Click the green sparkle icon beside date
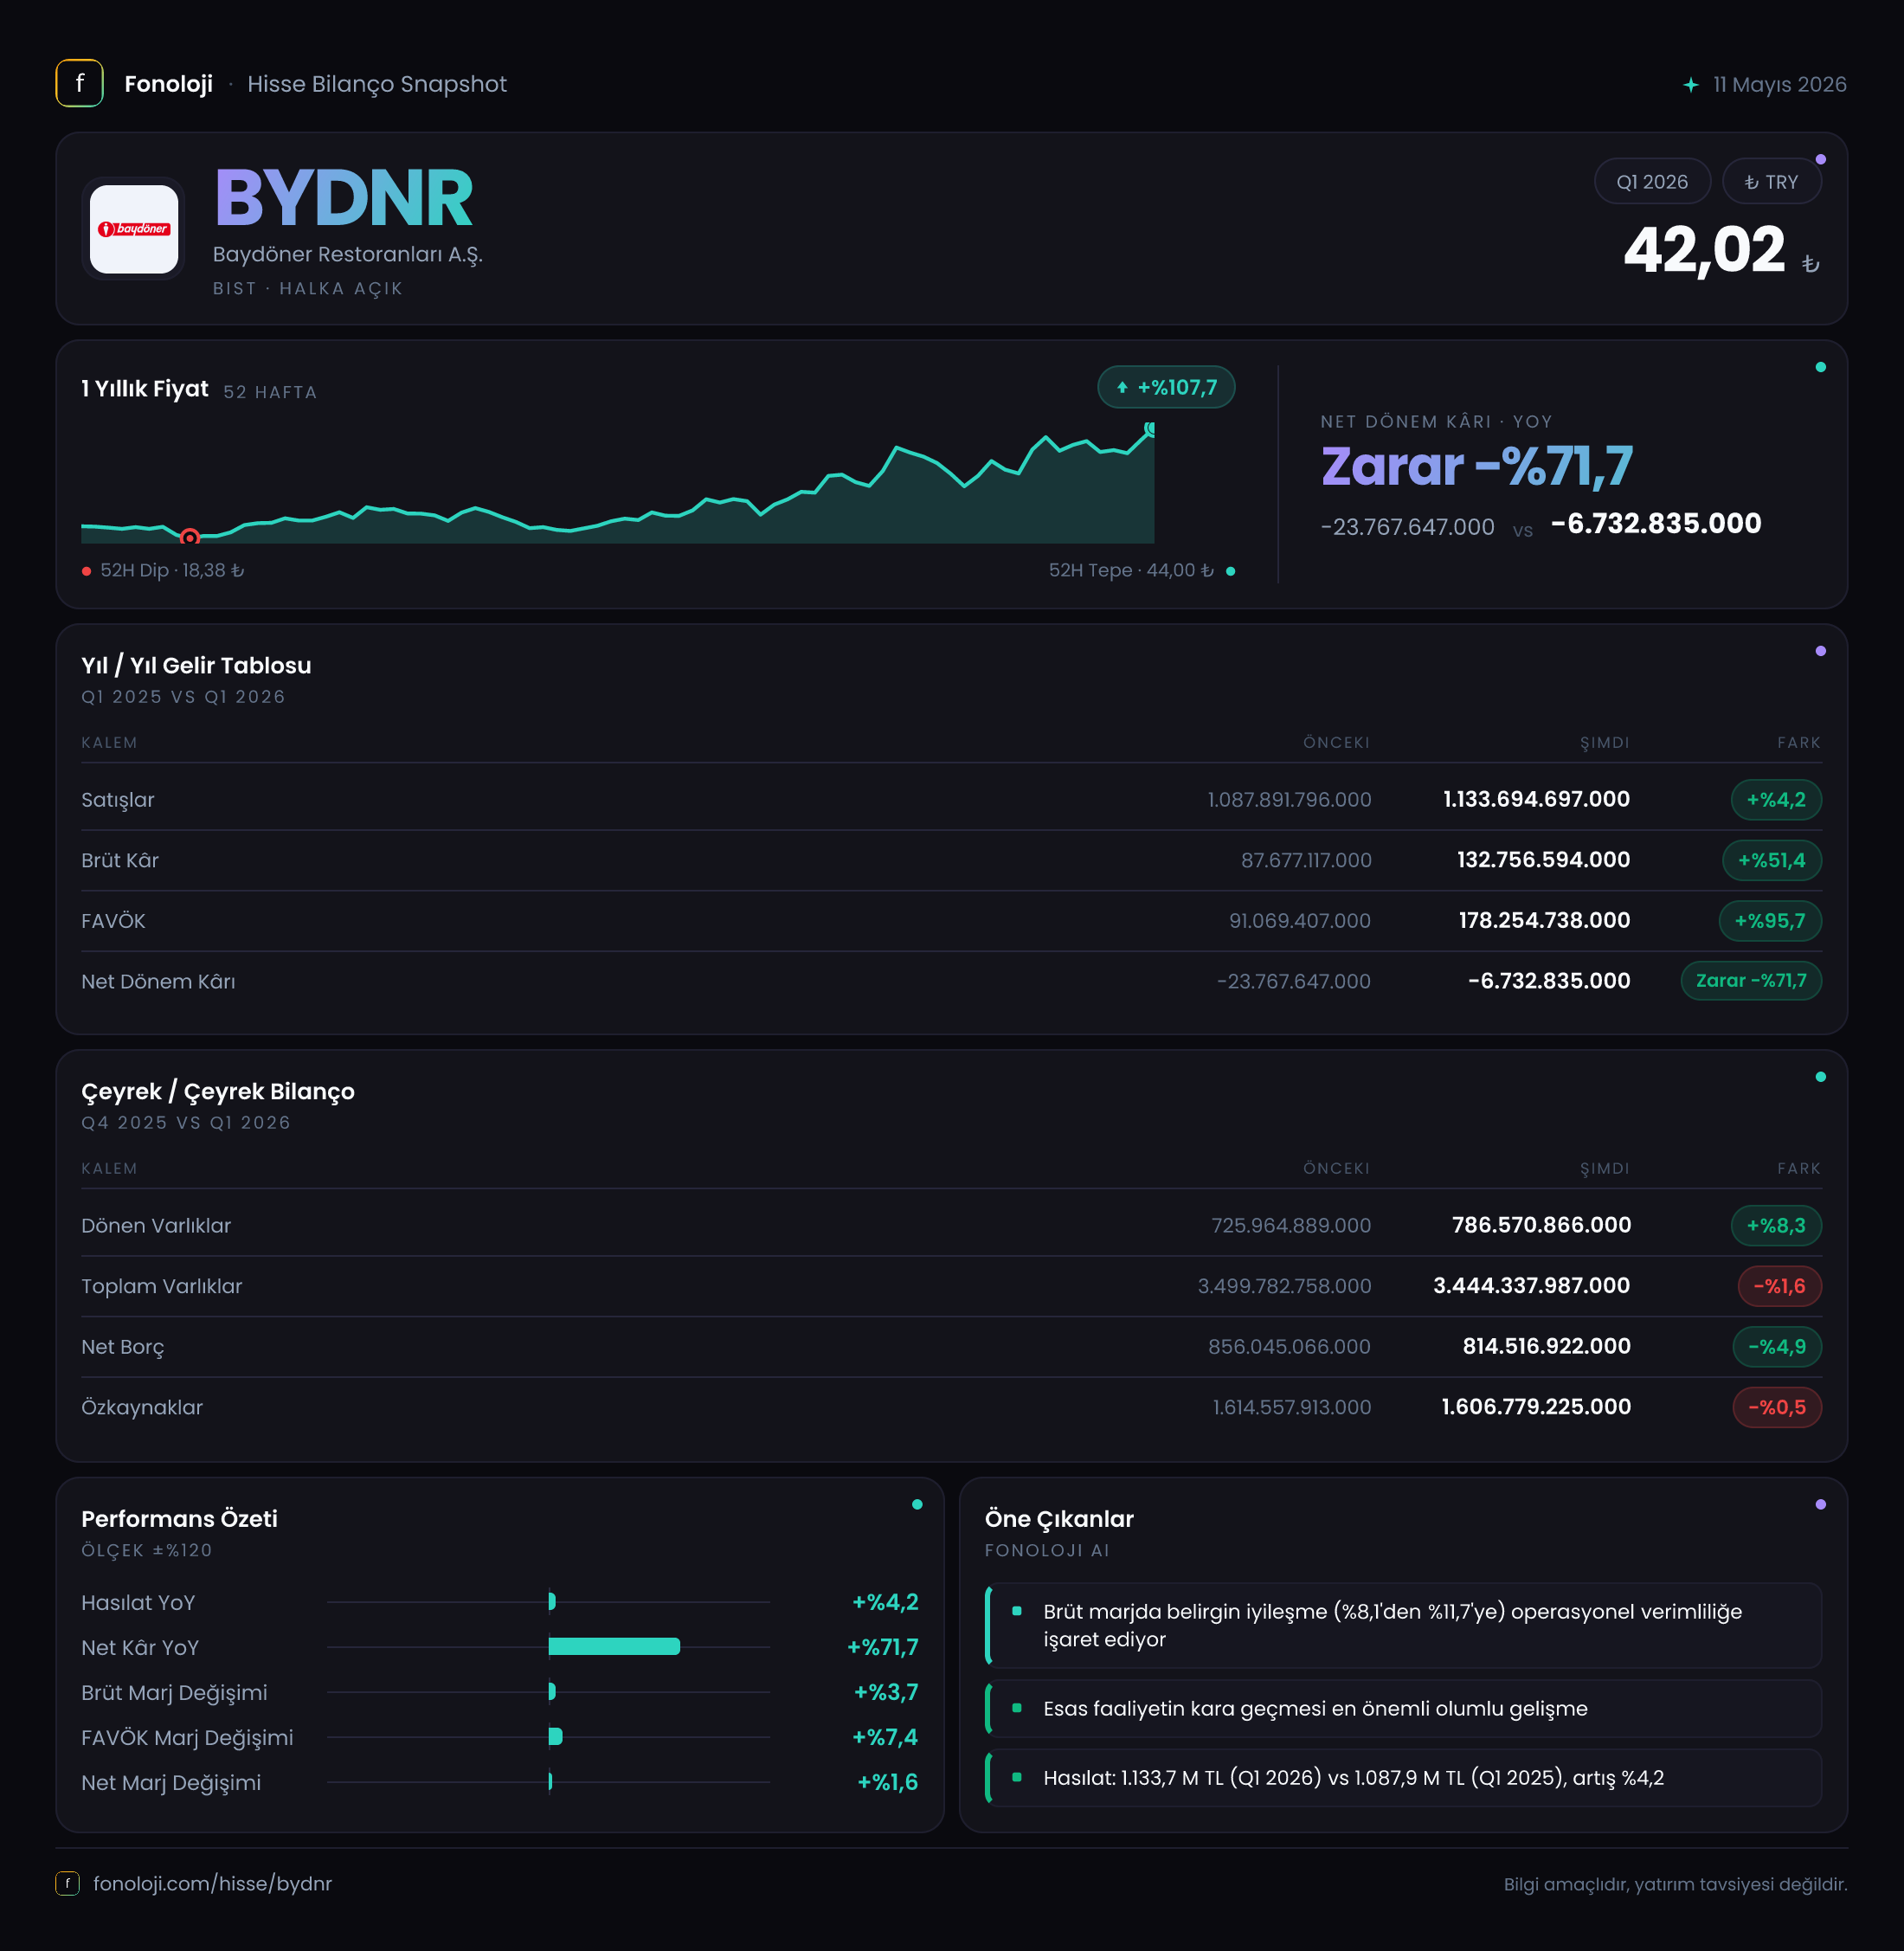This screenshot has height=1951, width=1904. pyautogui.click(x=1690, y=85)
